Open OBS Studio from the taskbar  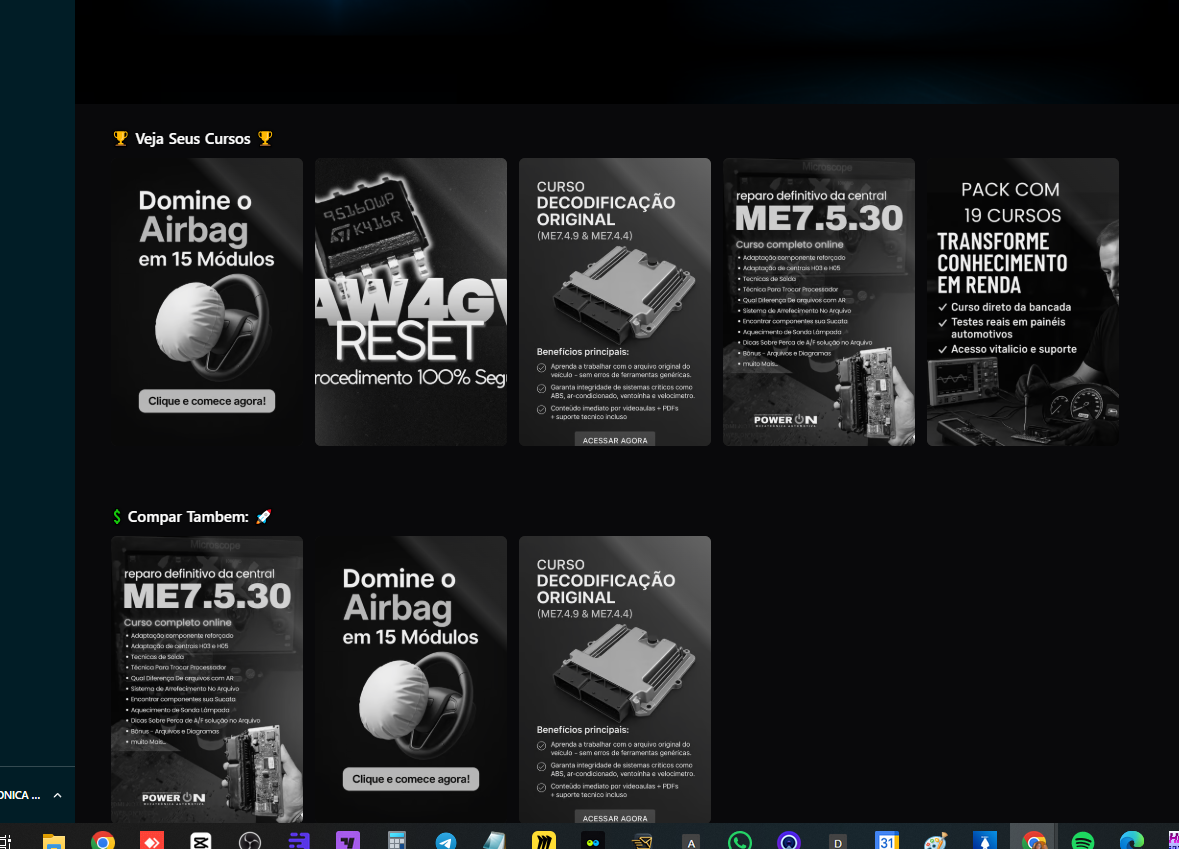tap(249, 841)
